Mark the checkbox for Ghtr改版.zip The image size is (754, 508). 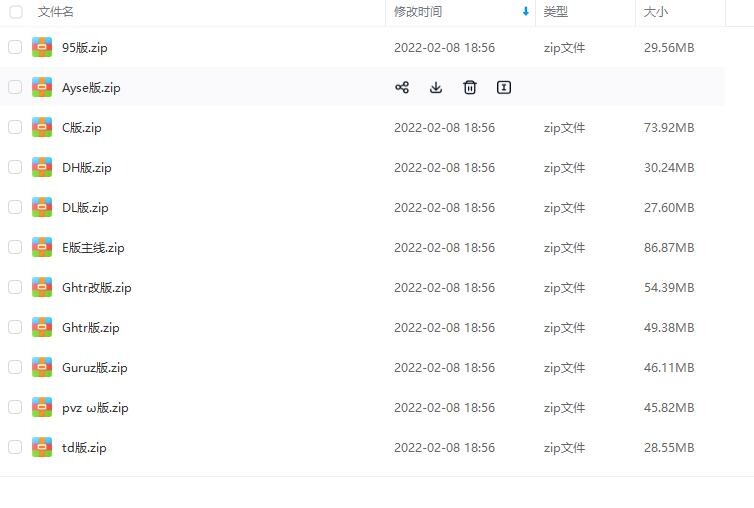[15, 287]
